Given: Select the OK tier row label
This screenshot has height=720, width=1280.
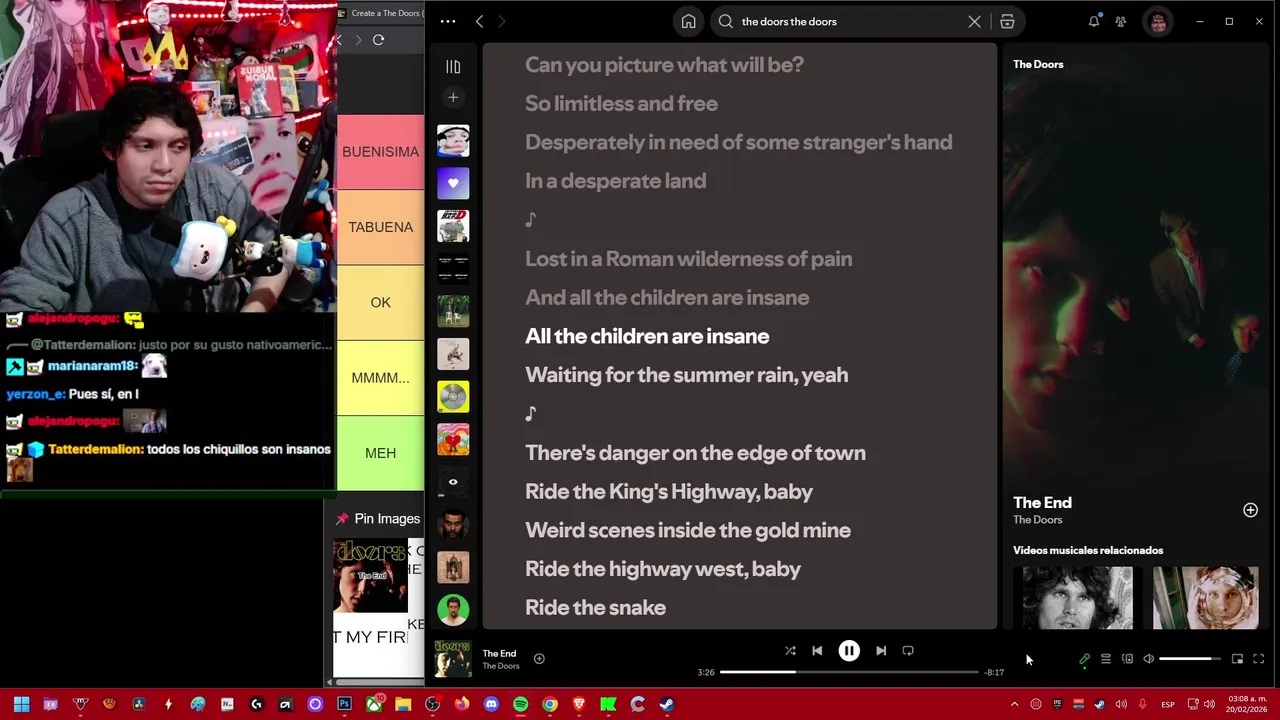Looking at the screenshot, I should click(380, 303).
